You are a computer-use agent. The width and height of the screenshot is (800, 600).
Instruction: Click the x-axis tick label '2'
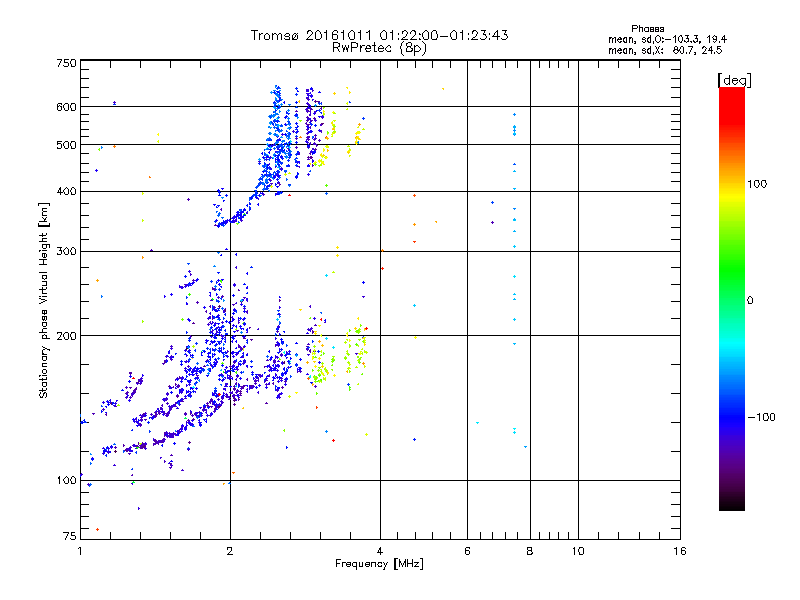pos(230,551)
